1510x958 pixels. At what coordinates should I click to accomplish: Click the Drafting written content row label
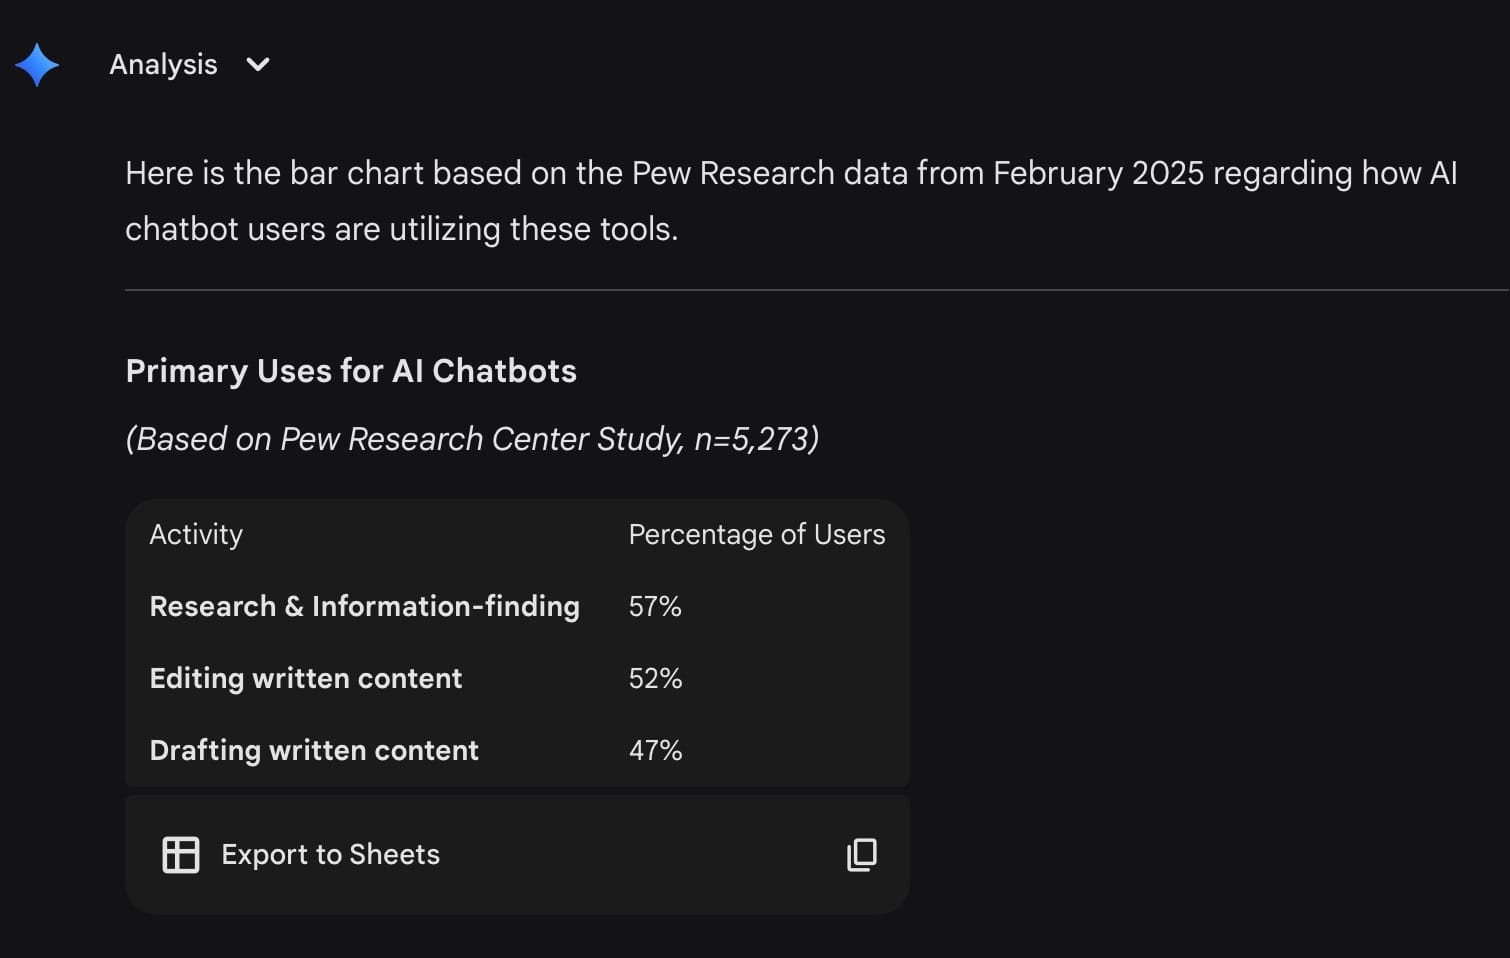(x=314, y=751)
